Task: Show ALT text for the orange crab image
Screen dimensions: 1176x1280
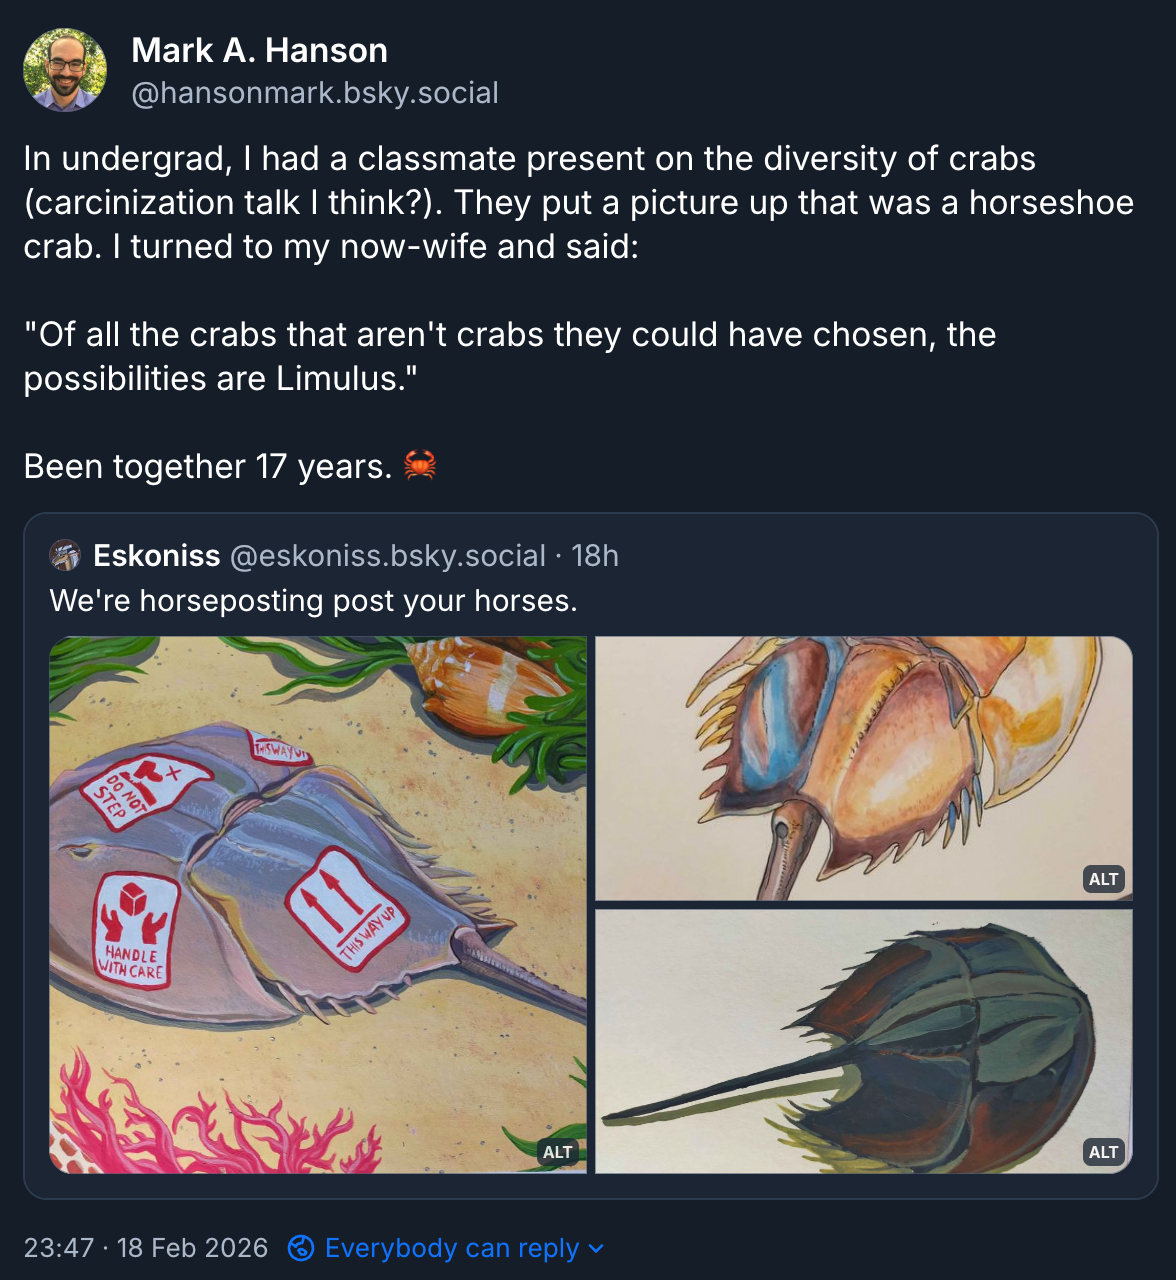Action: point(1103,879)
